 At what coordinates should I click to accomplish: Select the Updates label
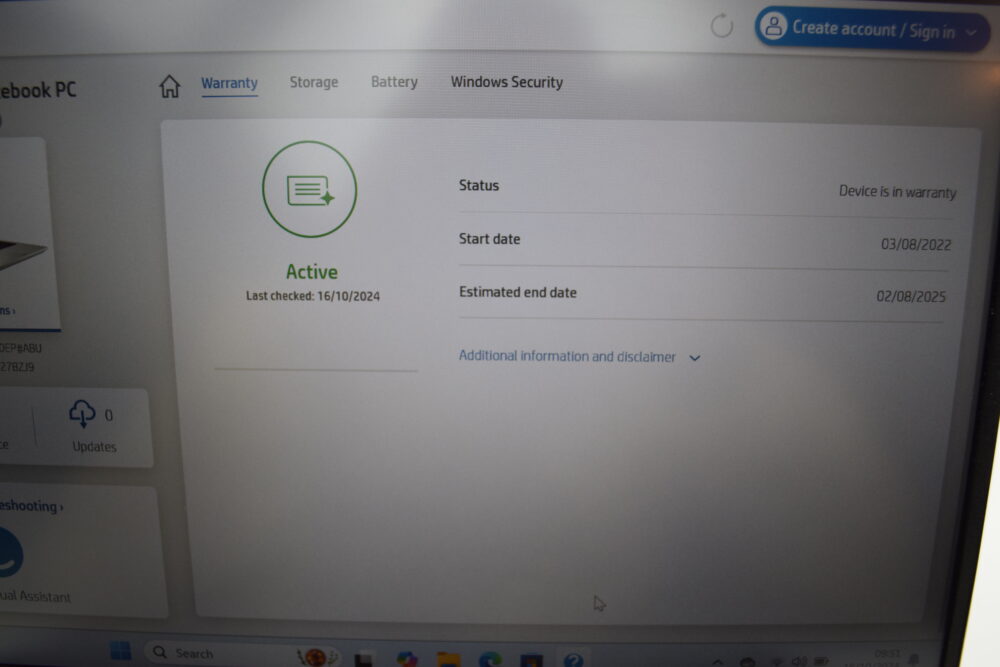click(x=94, y=446)
